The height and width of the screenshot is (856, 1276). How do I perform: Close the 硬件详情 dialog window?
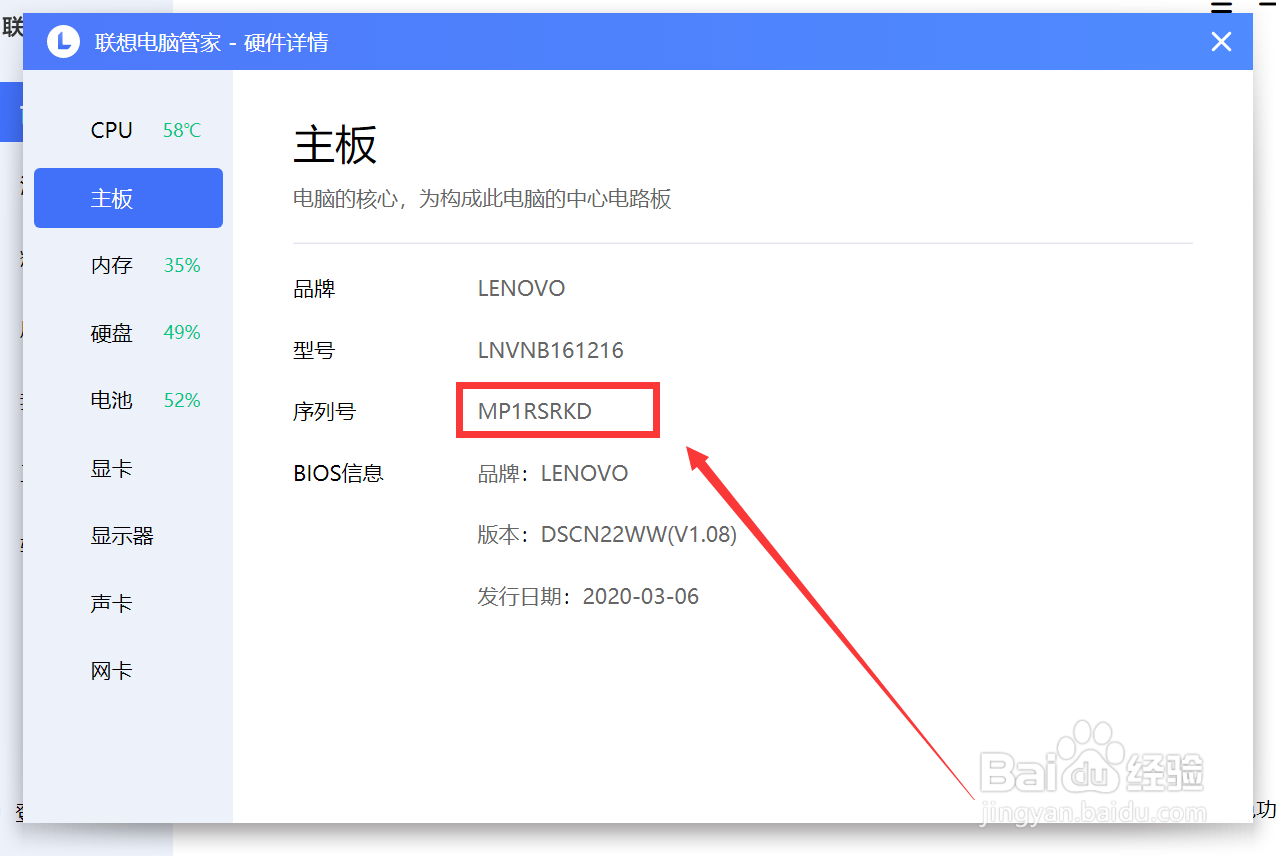[1221, 42]
